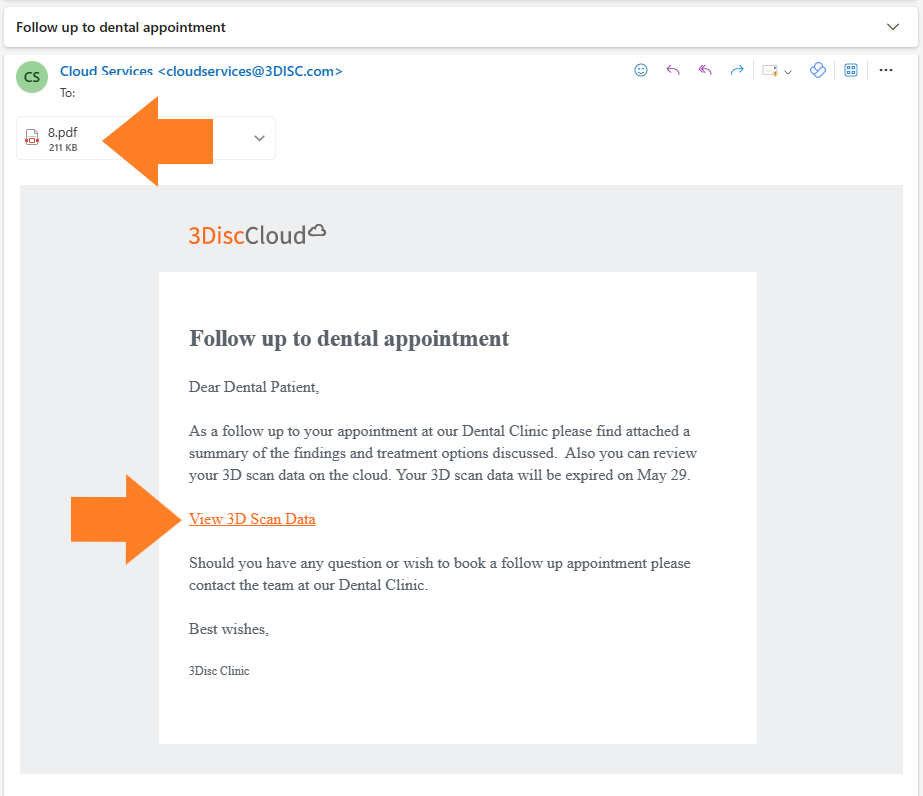React to the message with emoji icon
This screenshot has width=923, height=796.
[x=640, y=70]
